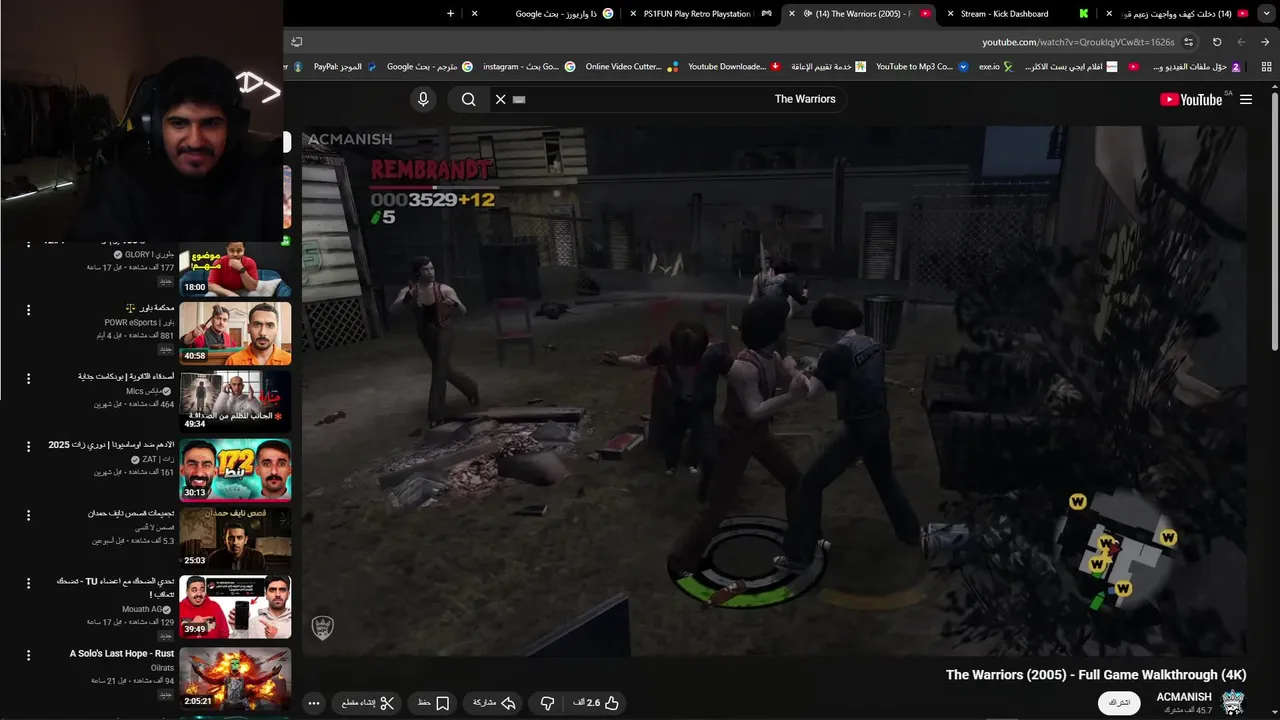Open more actions three-dot menu under video
This screenshot has height=720, width=1280.
click(313, 703)
